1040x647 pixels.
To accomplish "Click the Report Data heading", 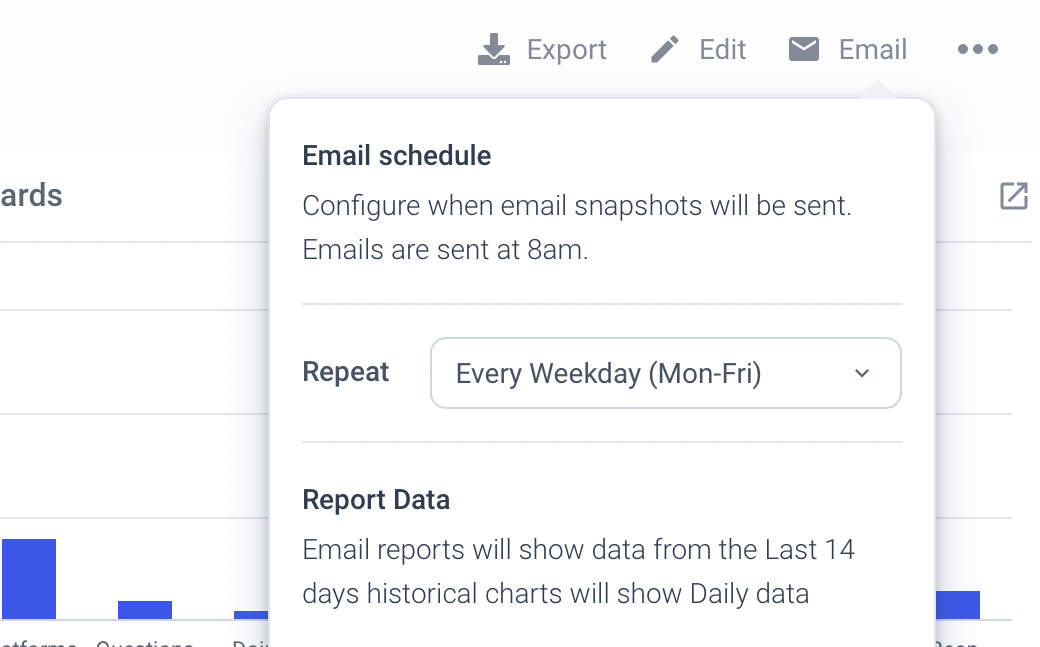I will coord(376,500).
